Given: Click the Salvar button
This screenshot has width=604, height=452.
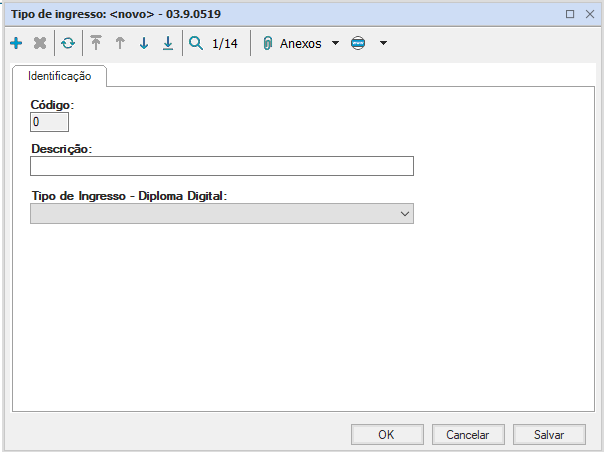Looking at the screenshot, I should click(x=549, y=435).
